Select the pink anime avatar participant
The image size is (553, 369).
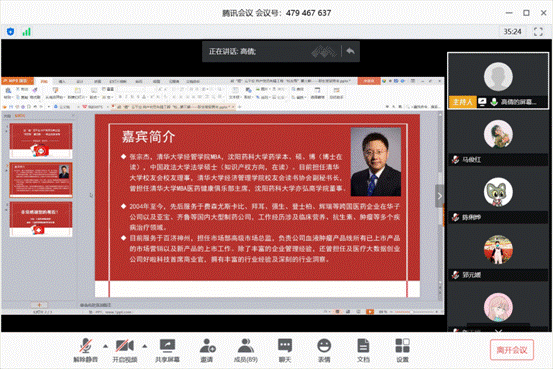point(498,307)
